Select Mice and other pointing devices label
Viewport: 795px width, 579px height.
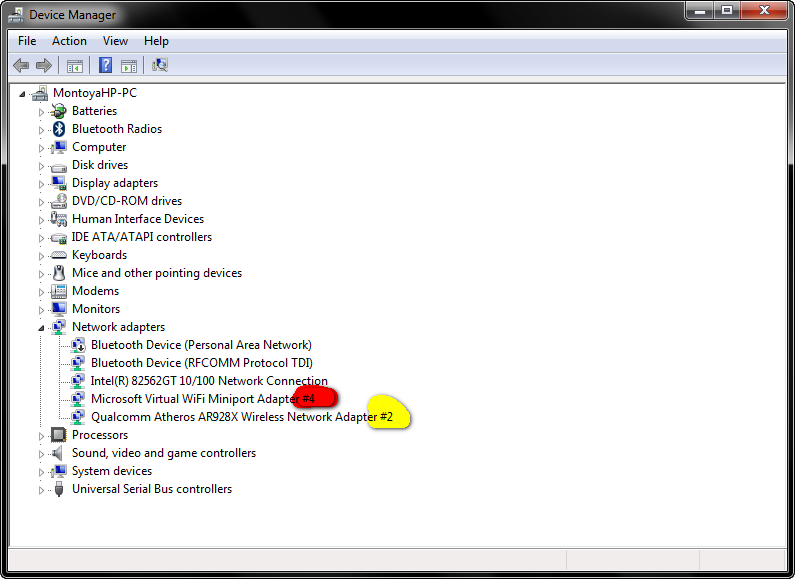[x=157, y=273]
